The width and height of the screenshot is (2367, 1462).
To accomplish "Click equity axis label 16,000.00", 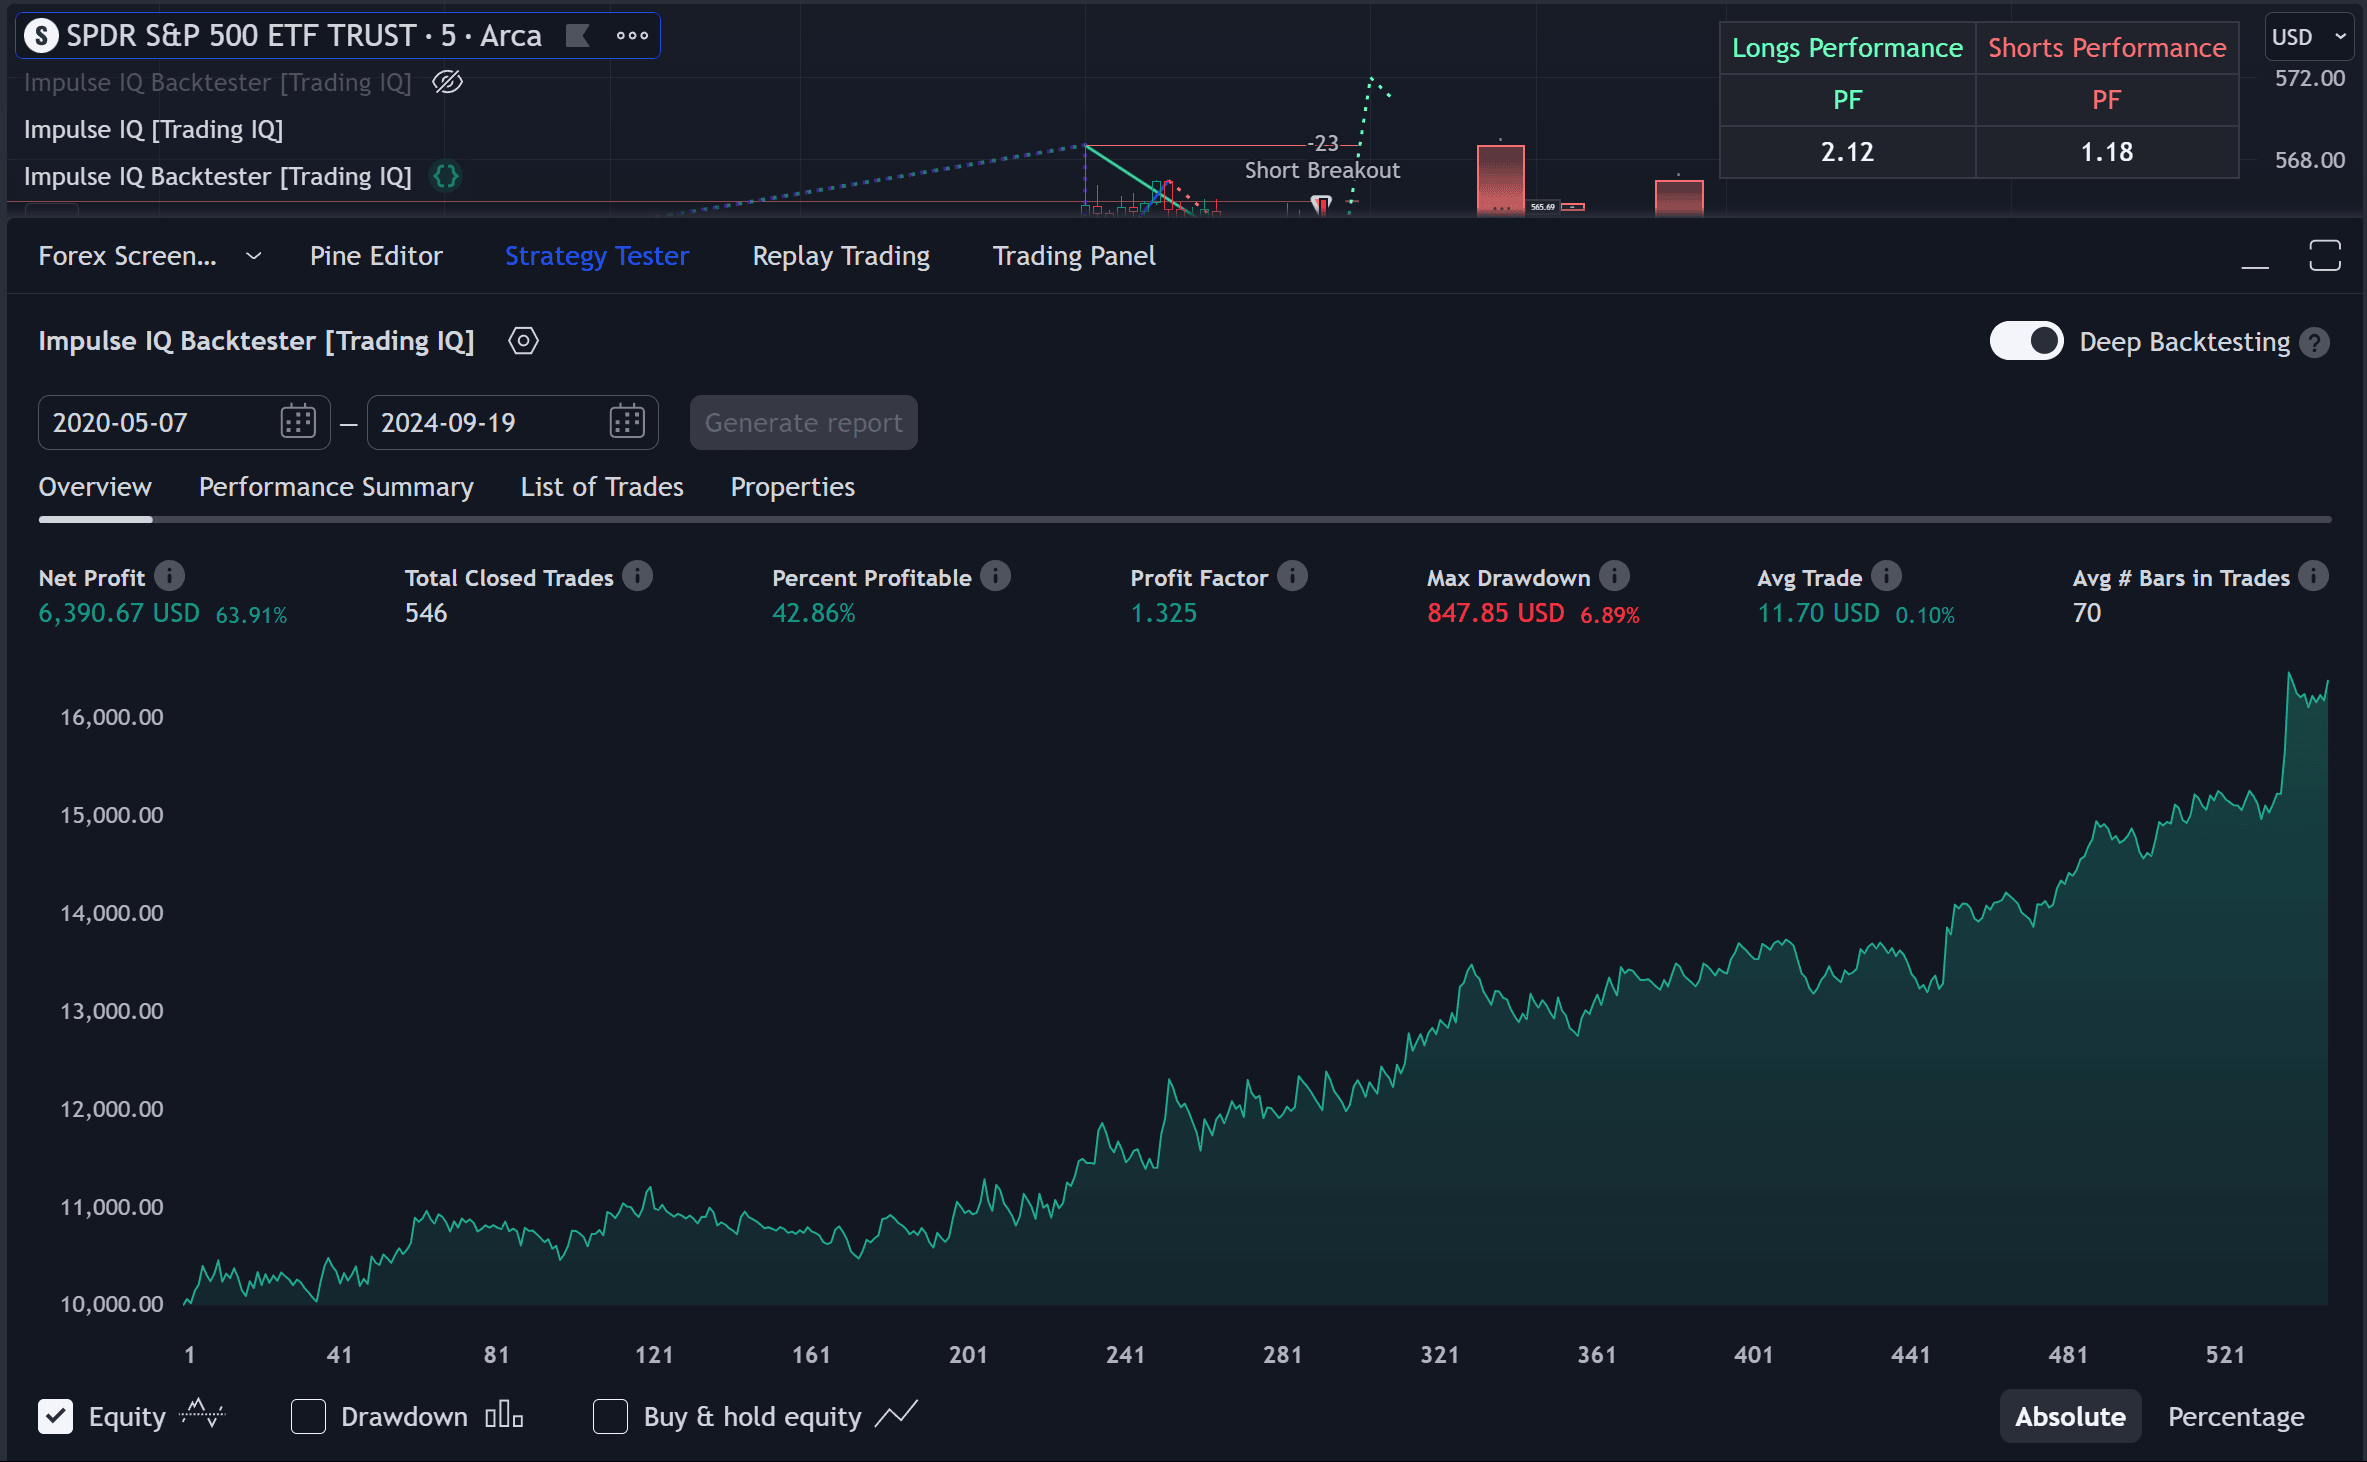I will pyautogui.click(x=112, y=717).
